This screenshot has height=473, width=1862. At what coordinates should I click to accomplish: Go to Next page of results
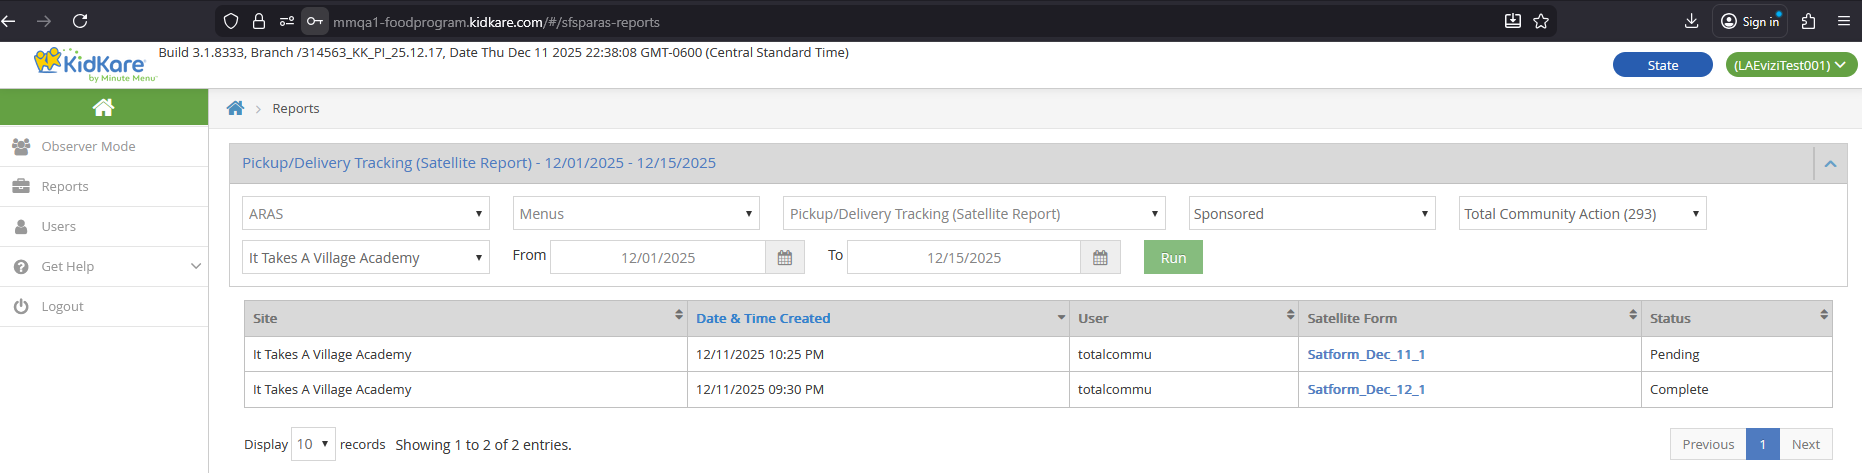(x=1805, y=444)
